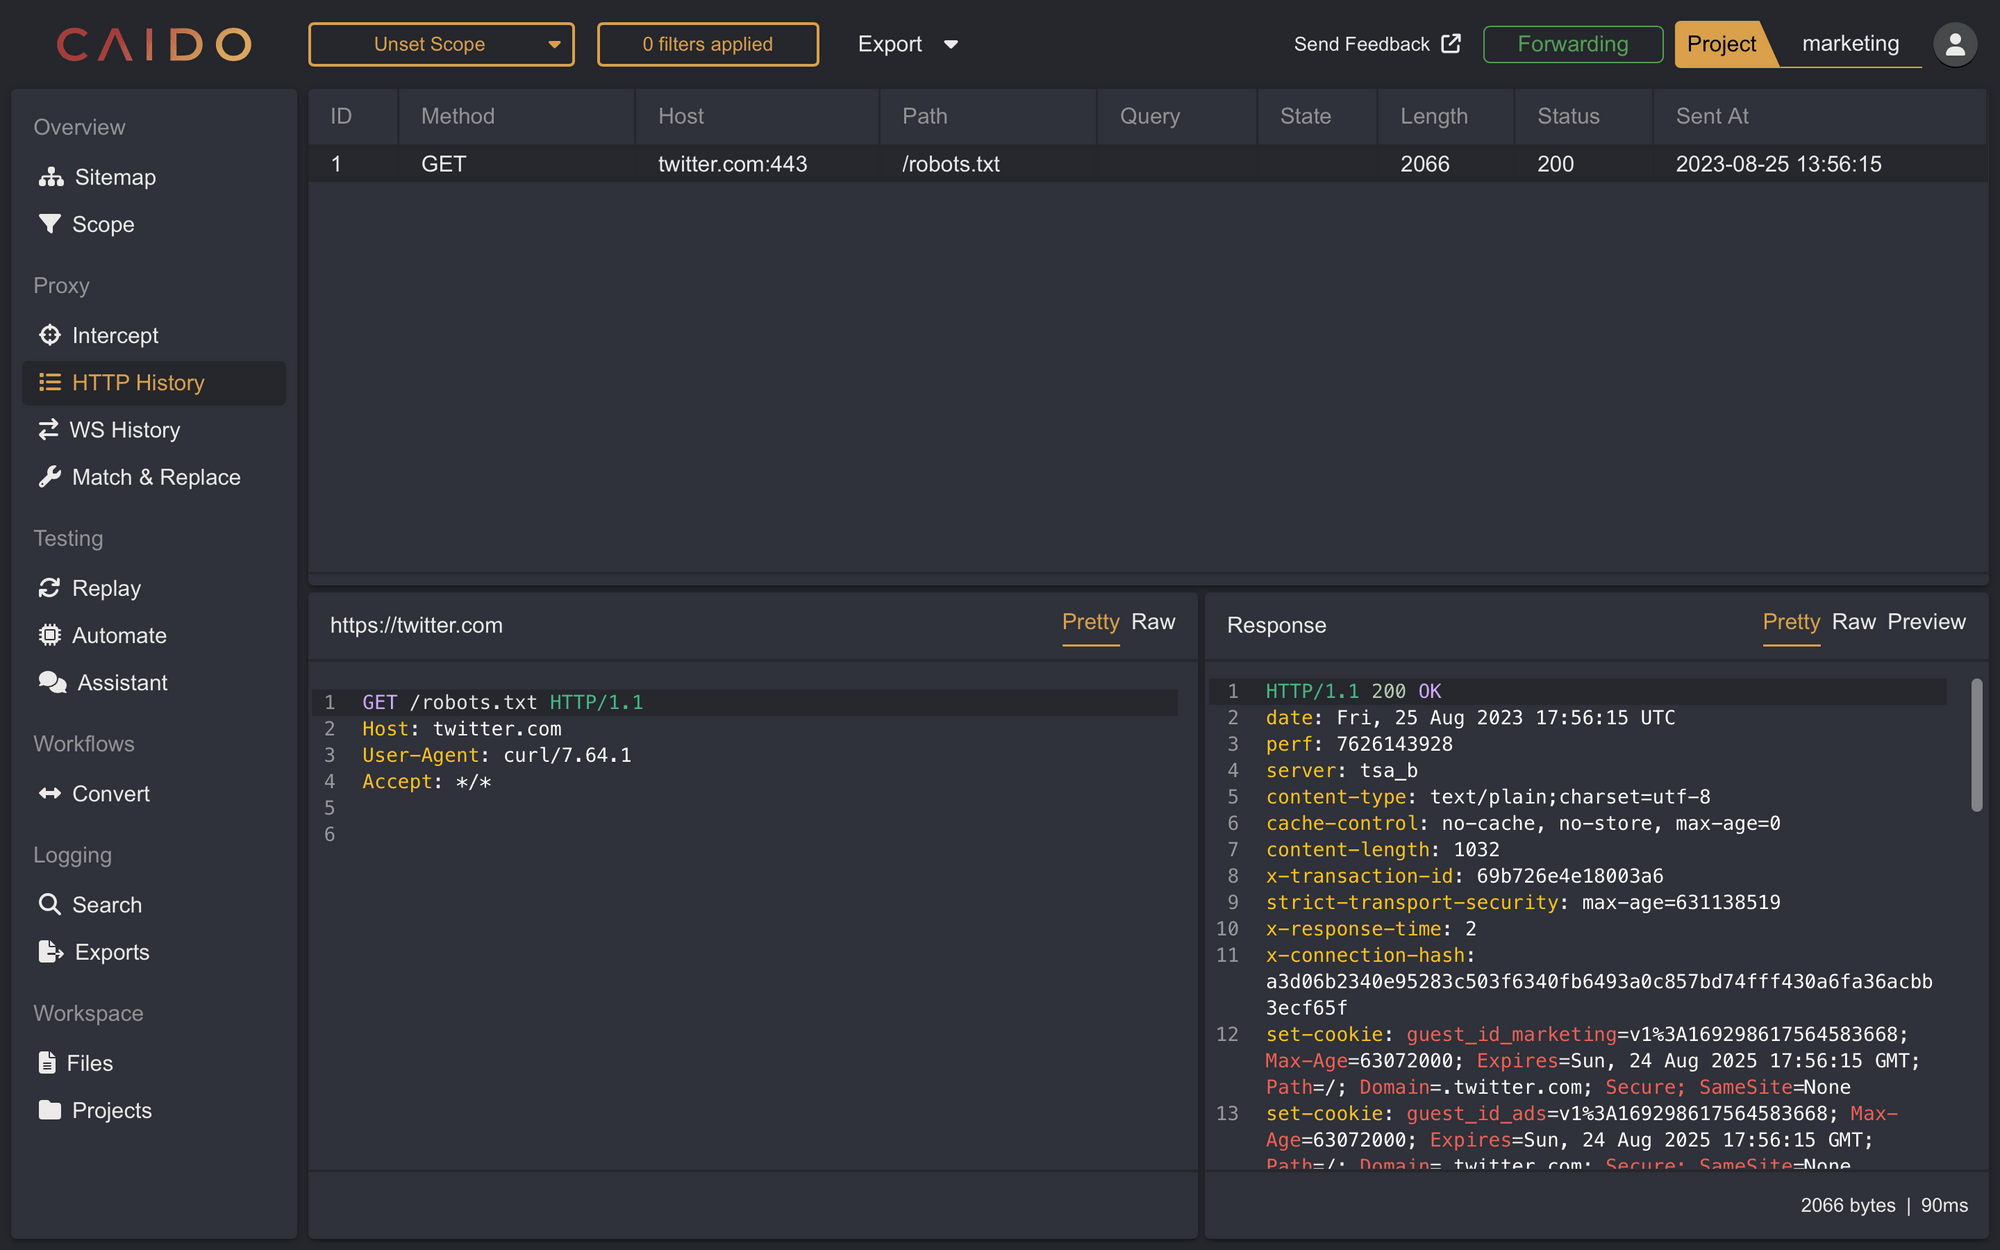The height and width of the screenshot is (1250, 2000).
Task: Click the 'User-Agent' request header line
Action: click(x=496, y=755)
